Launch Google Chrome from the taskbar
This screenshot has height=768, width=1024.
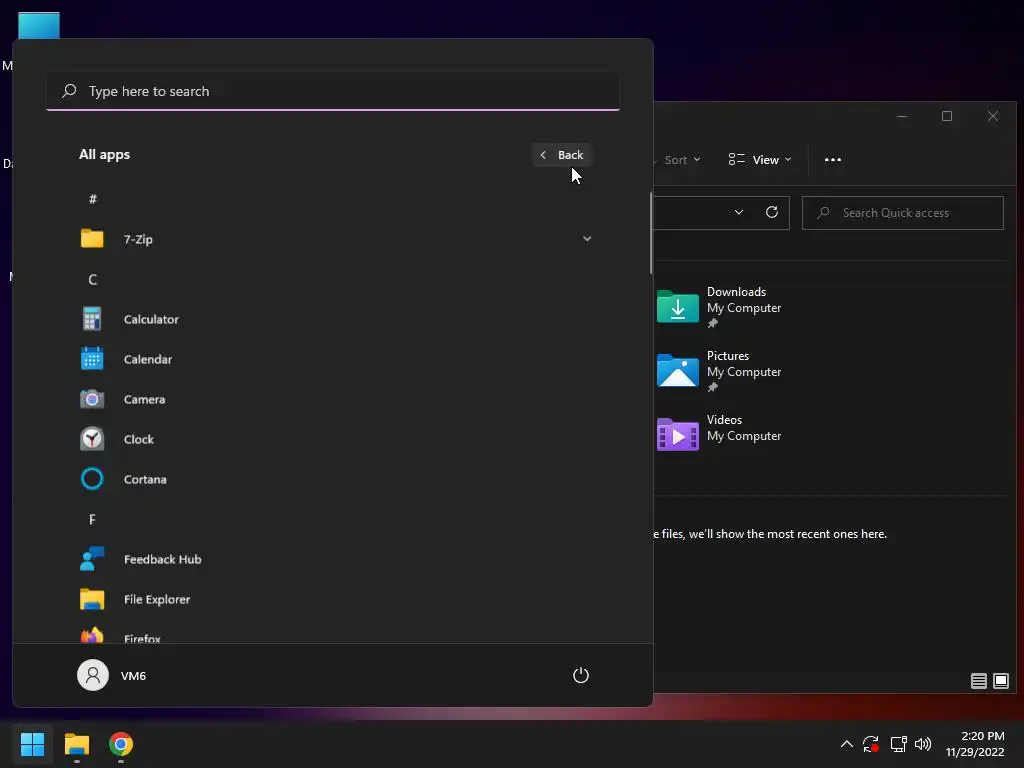pos(121,744)
